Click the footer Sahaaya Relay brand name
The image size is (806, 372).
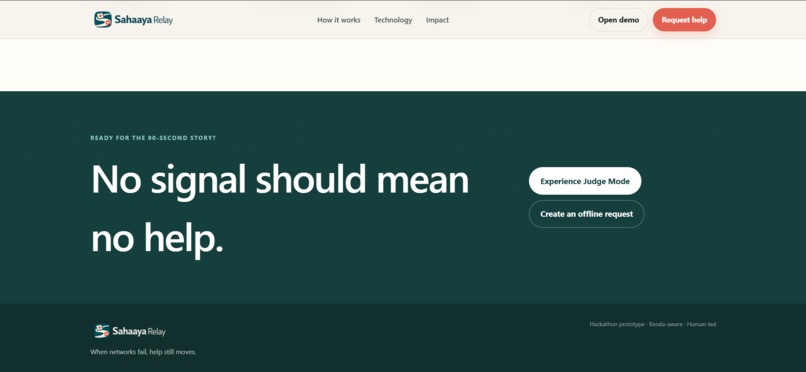139,331
